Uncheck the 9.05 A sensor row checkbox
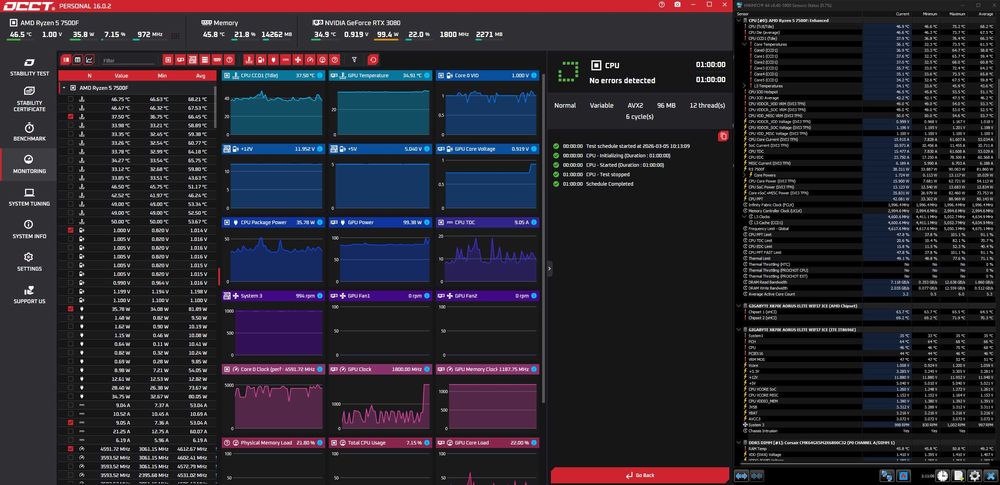Image resolution: width=1000 pixels, height=485 pixels. (71, 422)
